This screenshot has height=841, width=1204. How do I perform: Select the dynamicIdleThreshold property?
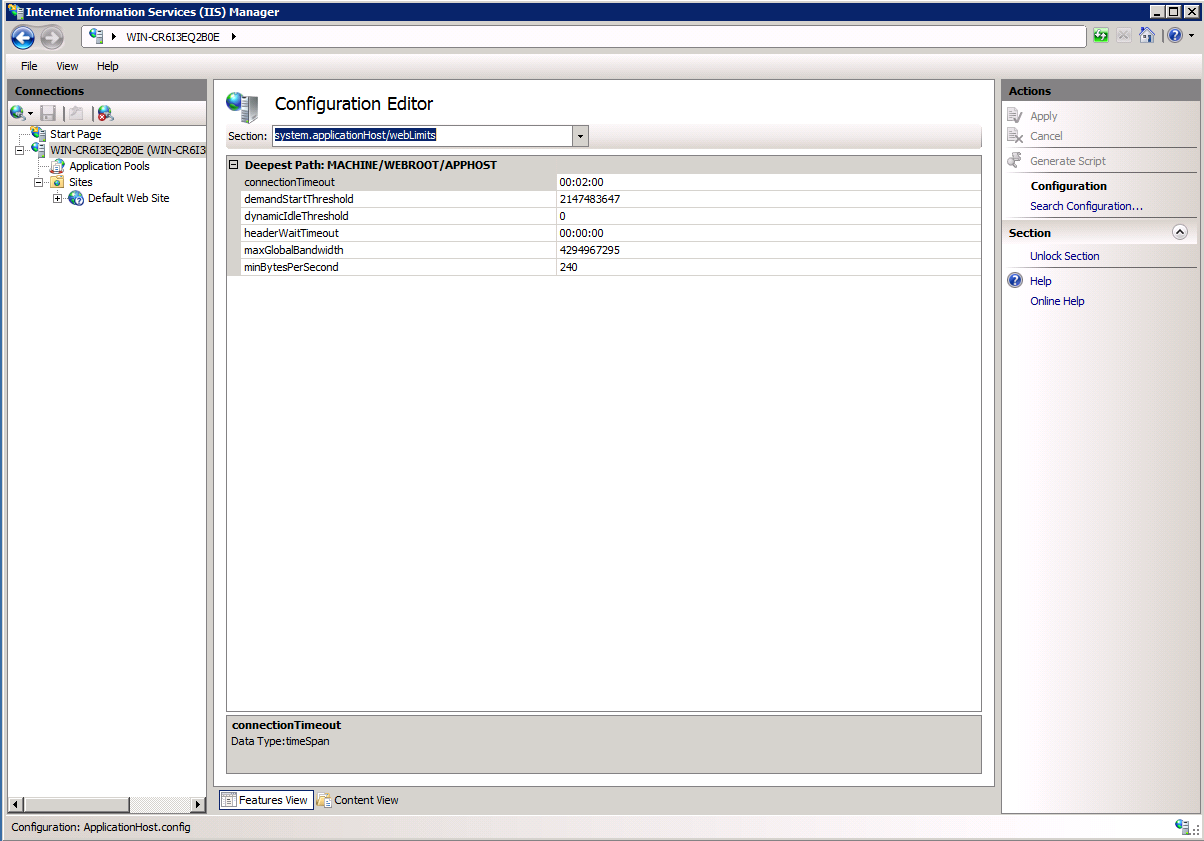(296, 216)
